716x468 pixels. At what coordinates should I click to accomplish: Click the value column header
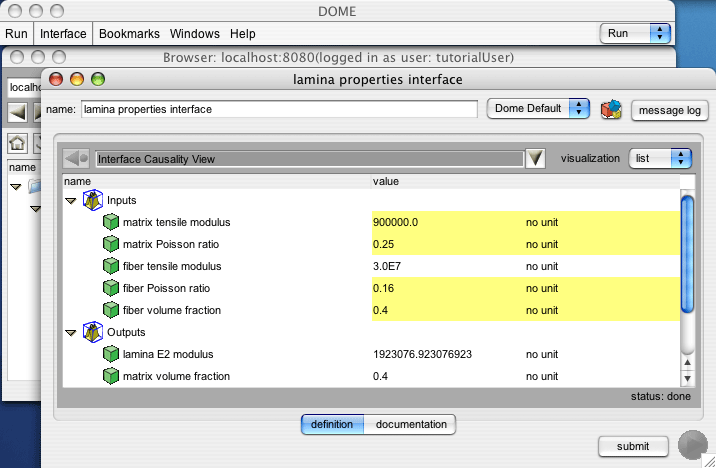pos(526,181)
